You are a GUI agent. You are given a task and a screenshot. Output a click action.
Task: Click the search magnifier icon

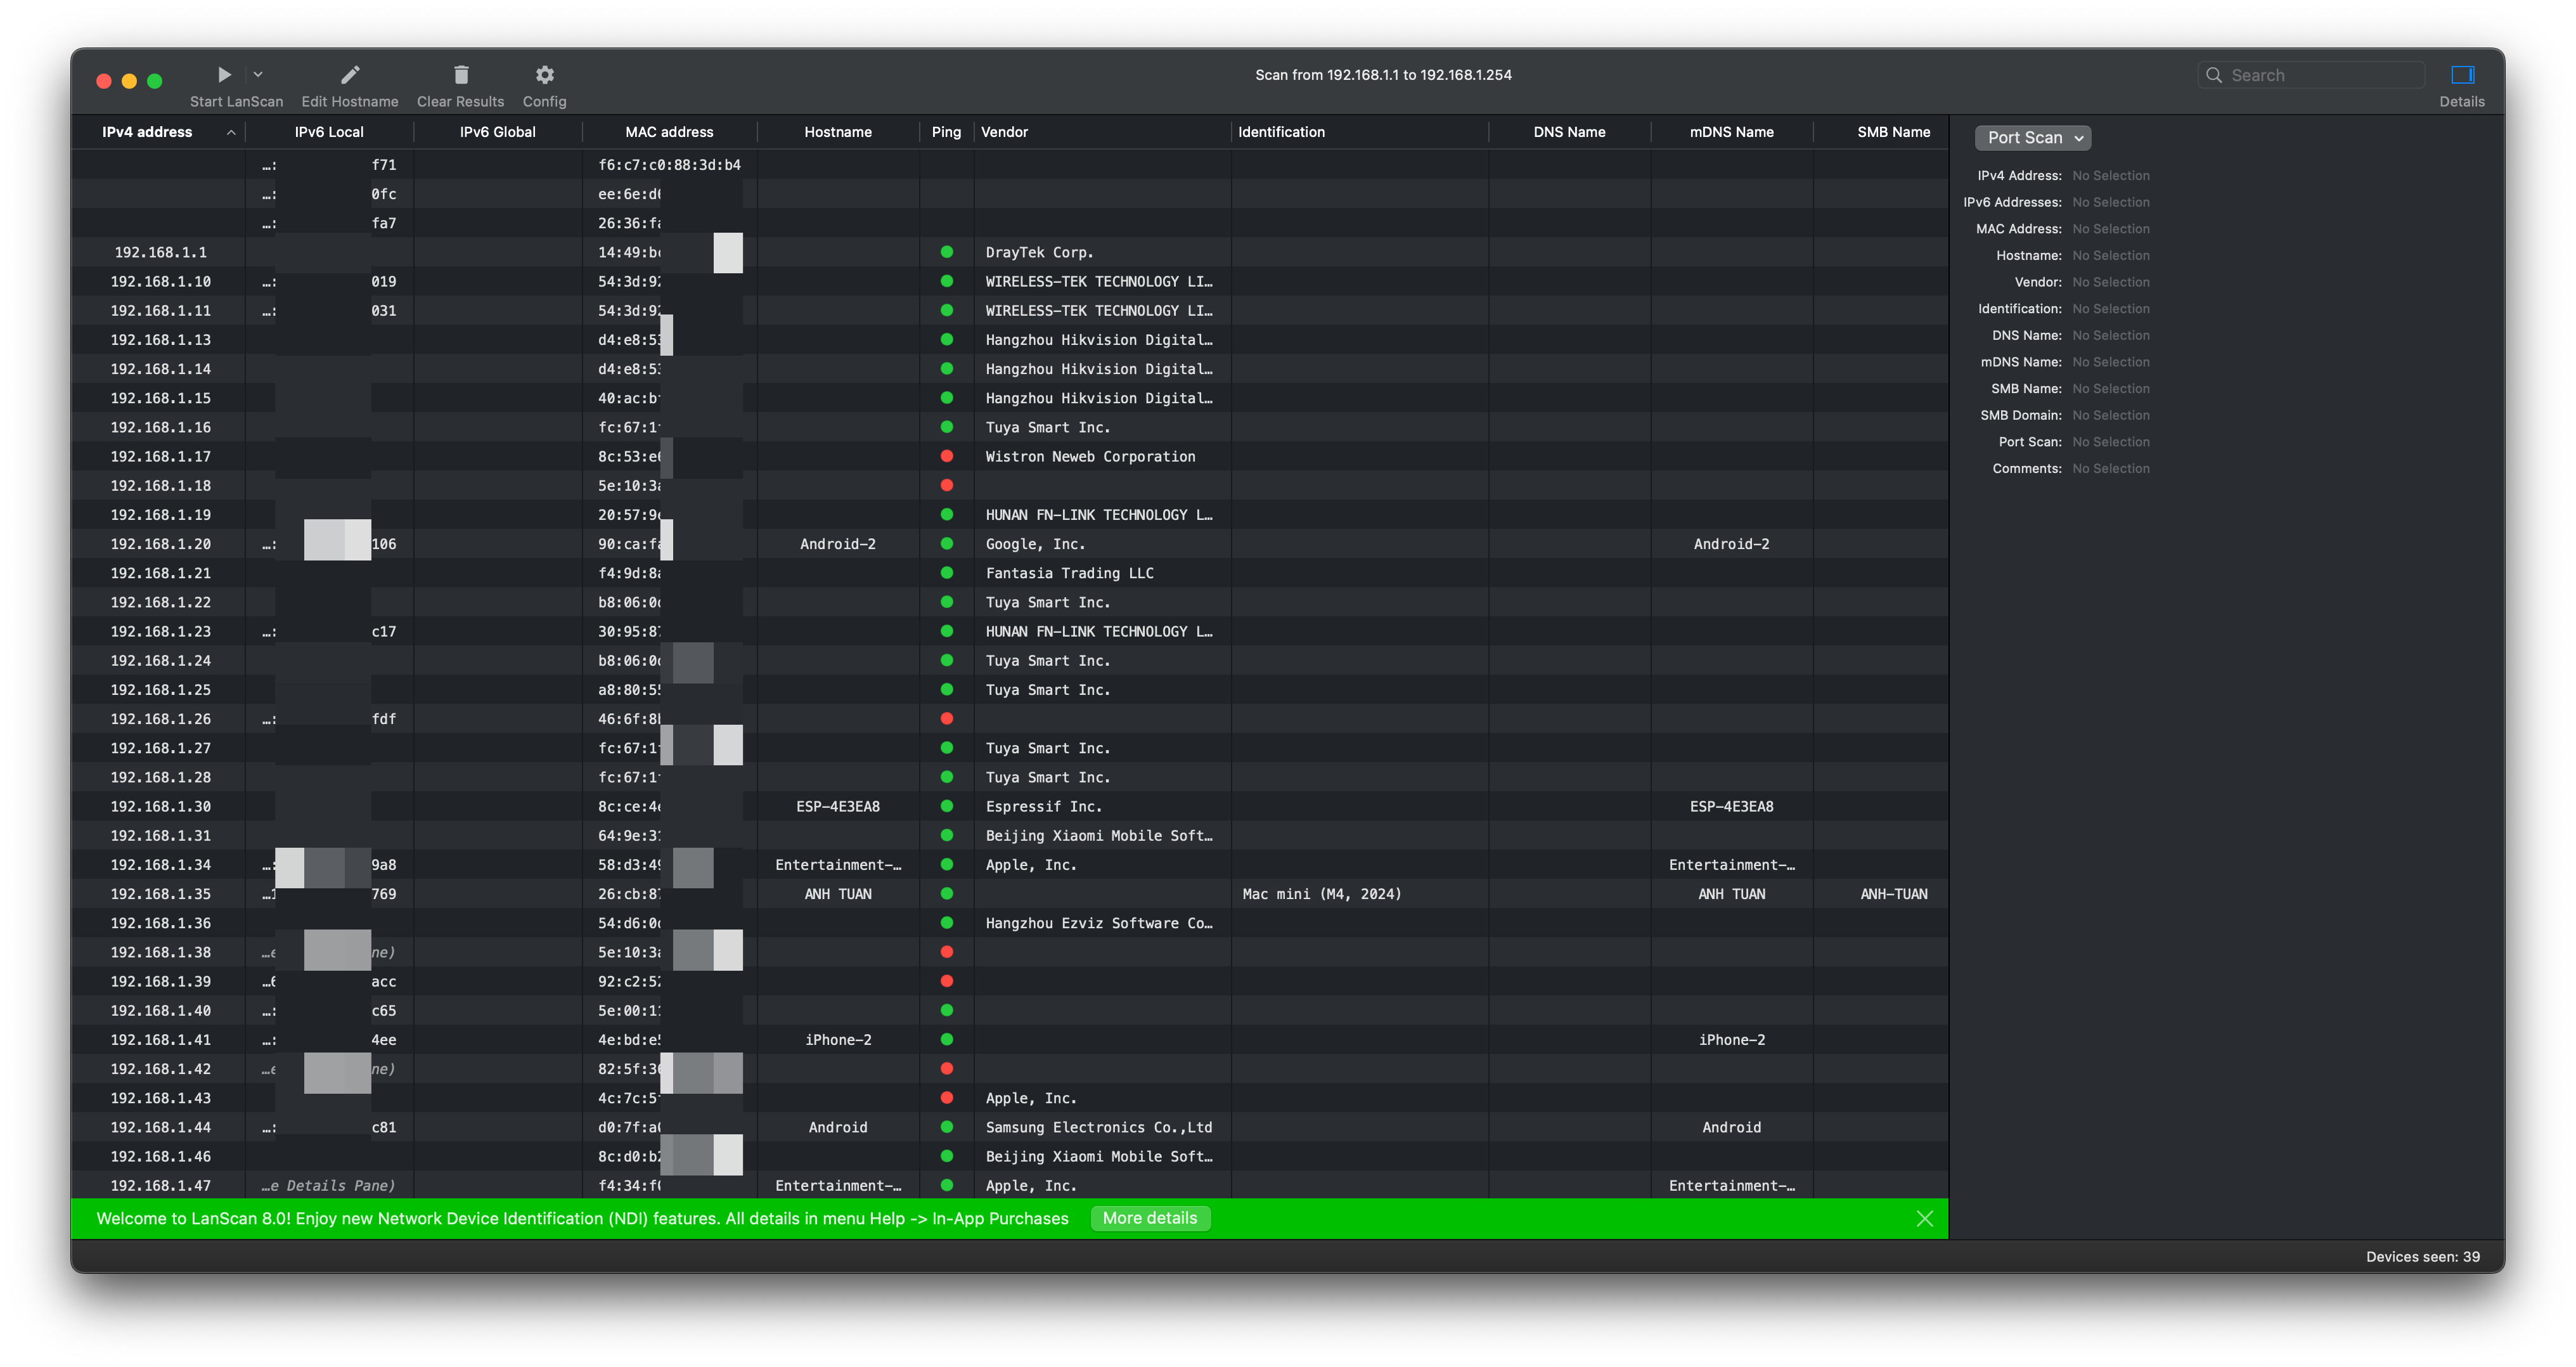2214,75
